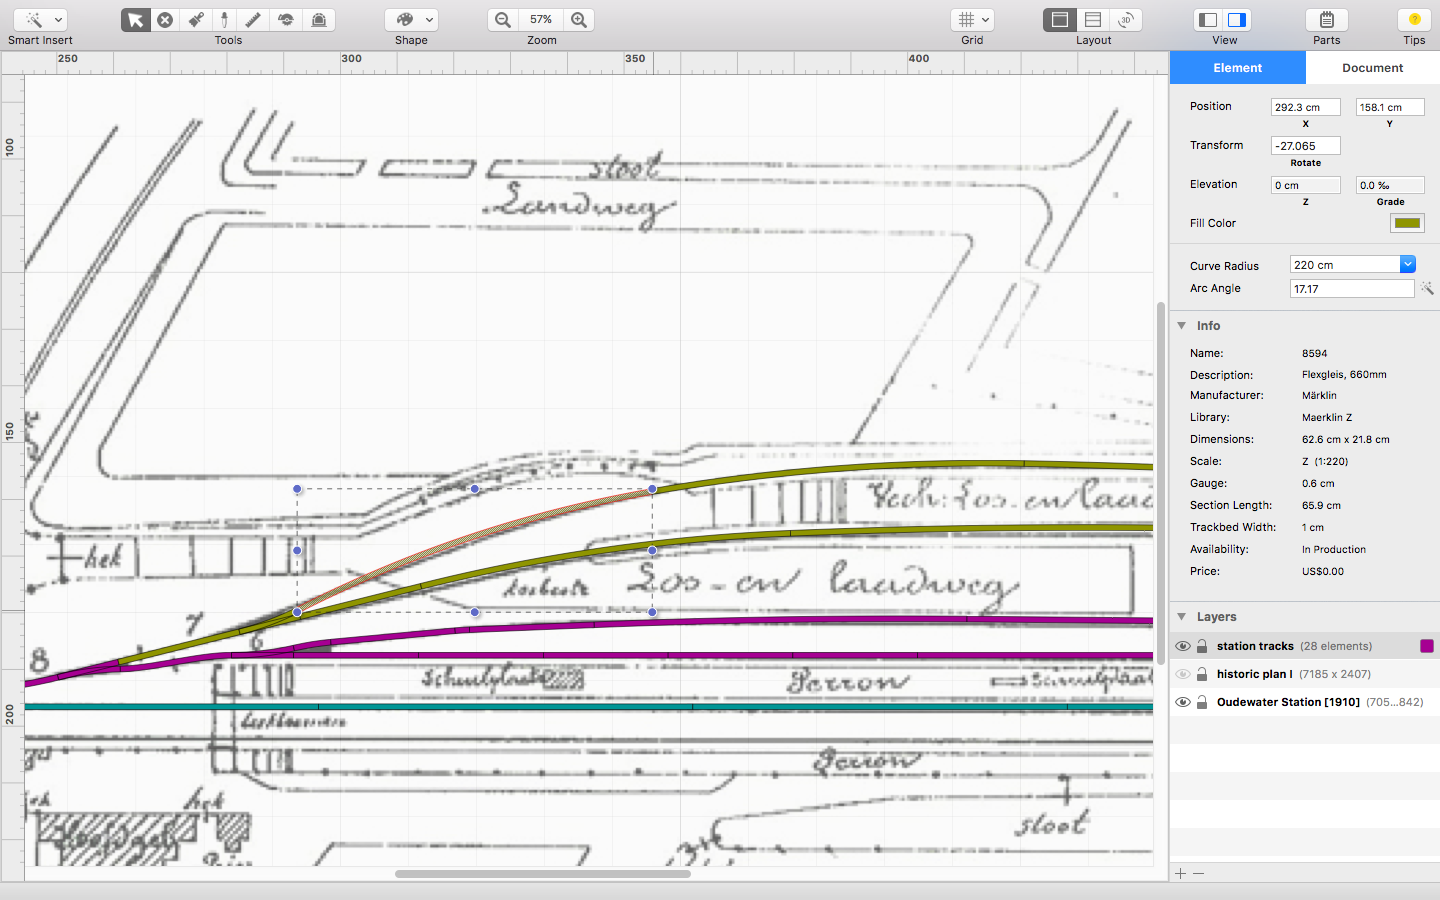Choose the paint brush tool
The height and width of the screenshot is (900, 1440).
coord(196,20)
